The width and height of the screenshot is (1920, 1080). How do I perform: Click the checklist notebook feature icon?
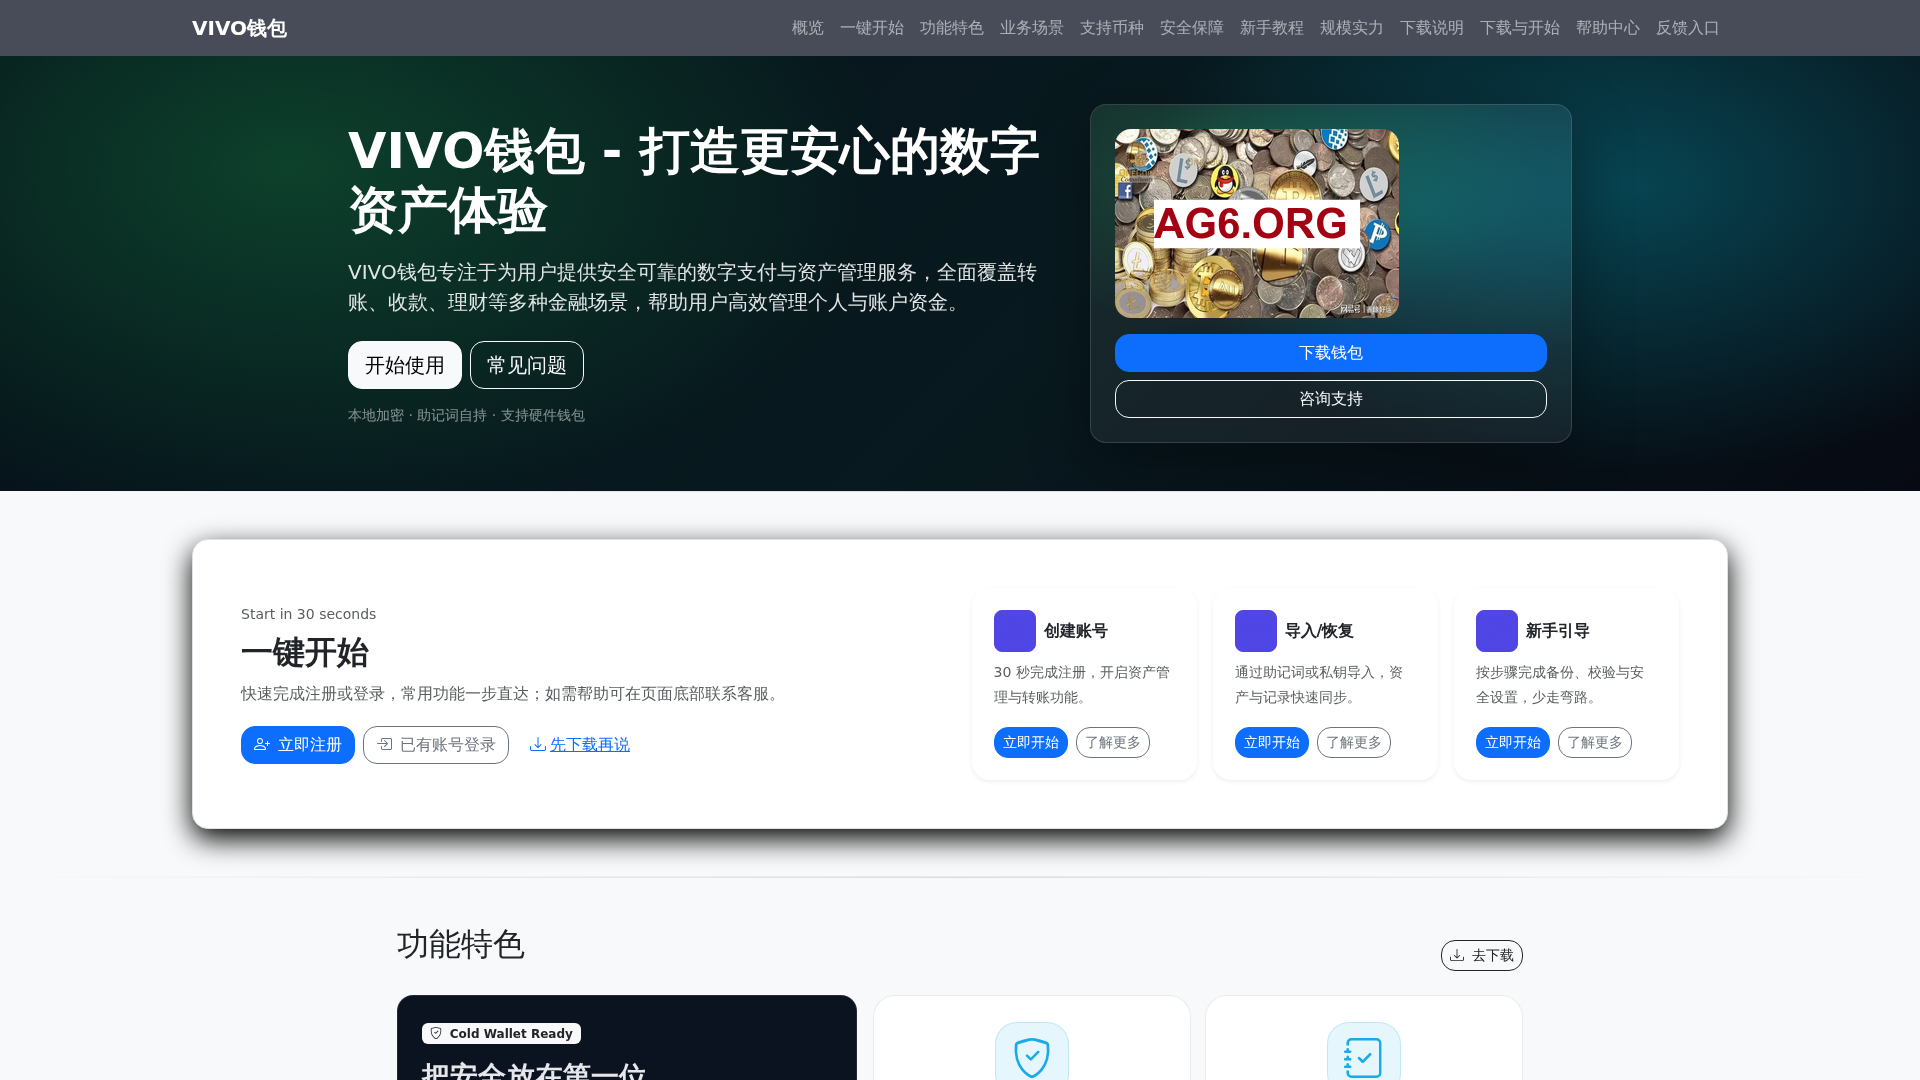click(x=1364, y=1055)
